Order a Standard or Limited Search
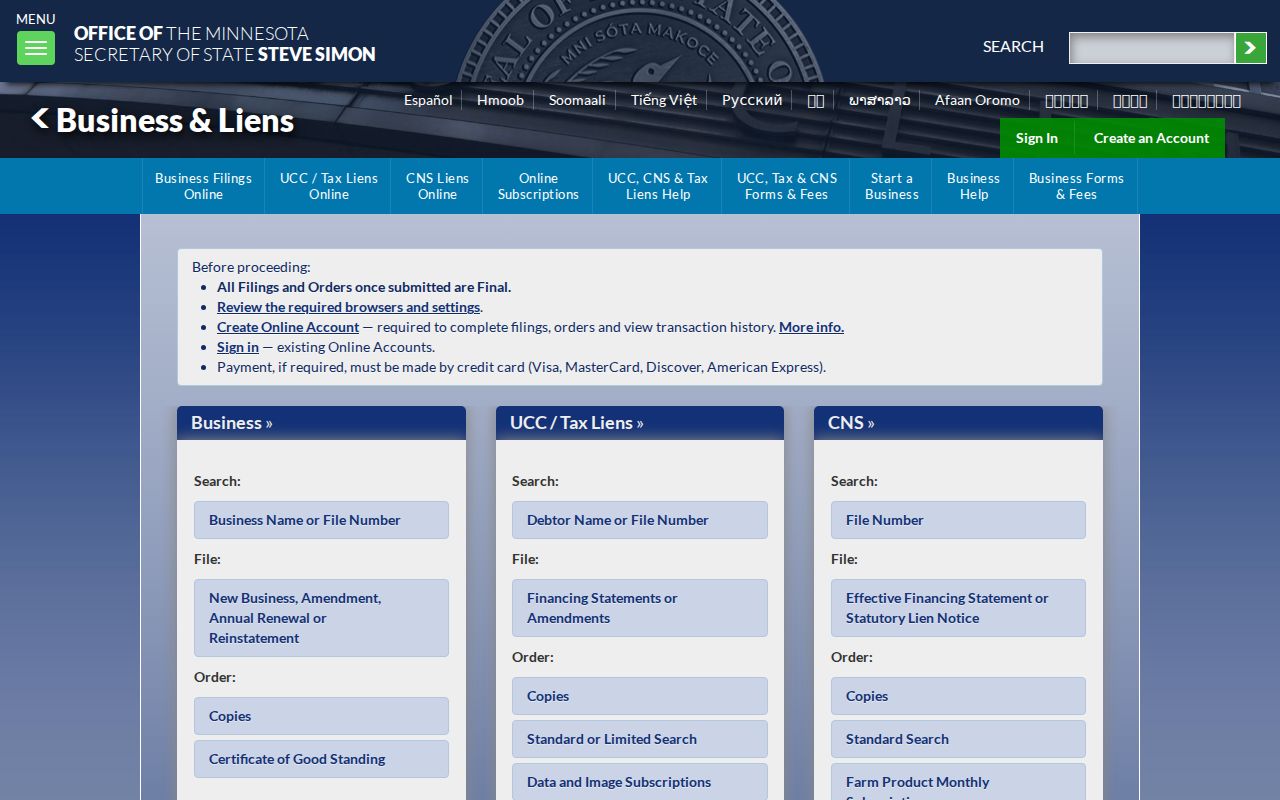 (640, 739)
